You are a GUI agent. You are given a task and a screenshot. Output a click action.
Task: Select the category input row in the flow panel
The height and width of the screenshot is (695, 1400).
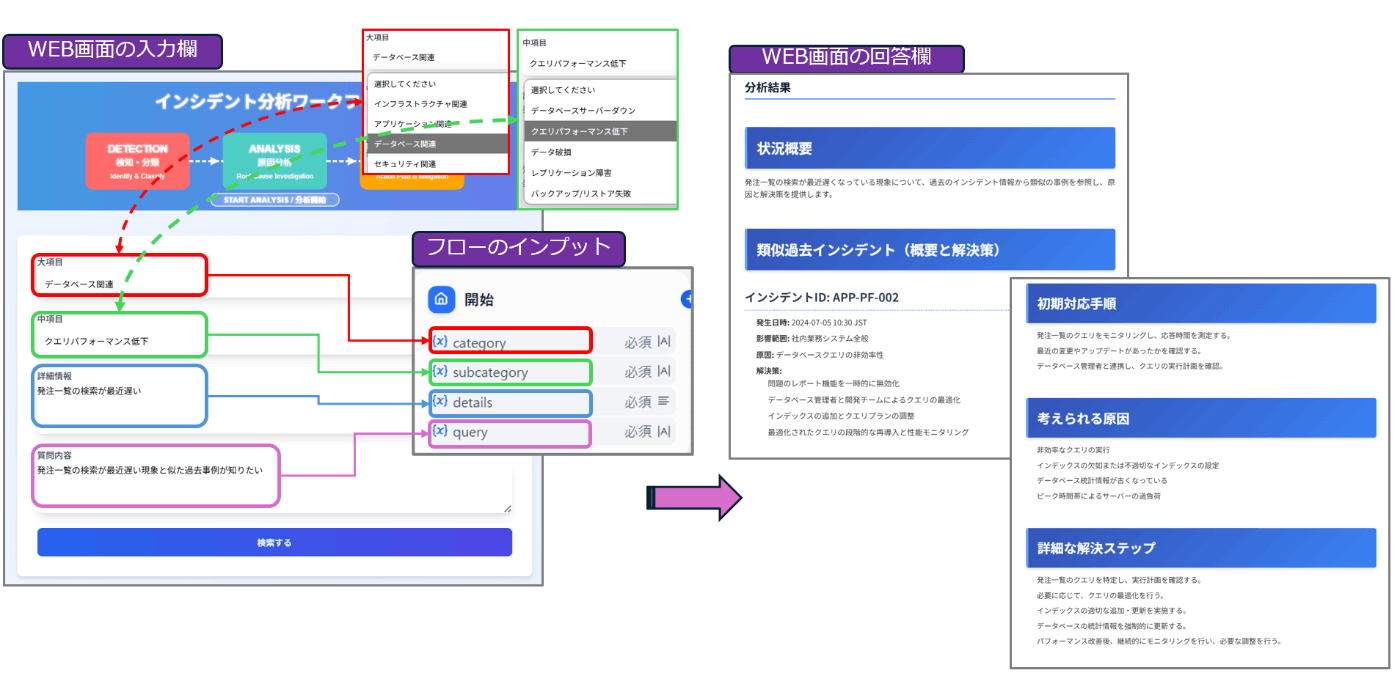552,342
